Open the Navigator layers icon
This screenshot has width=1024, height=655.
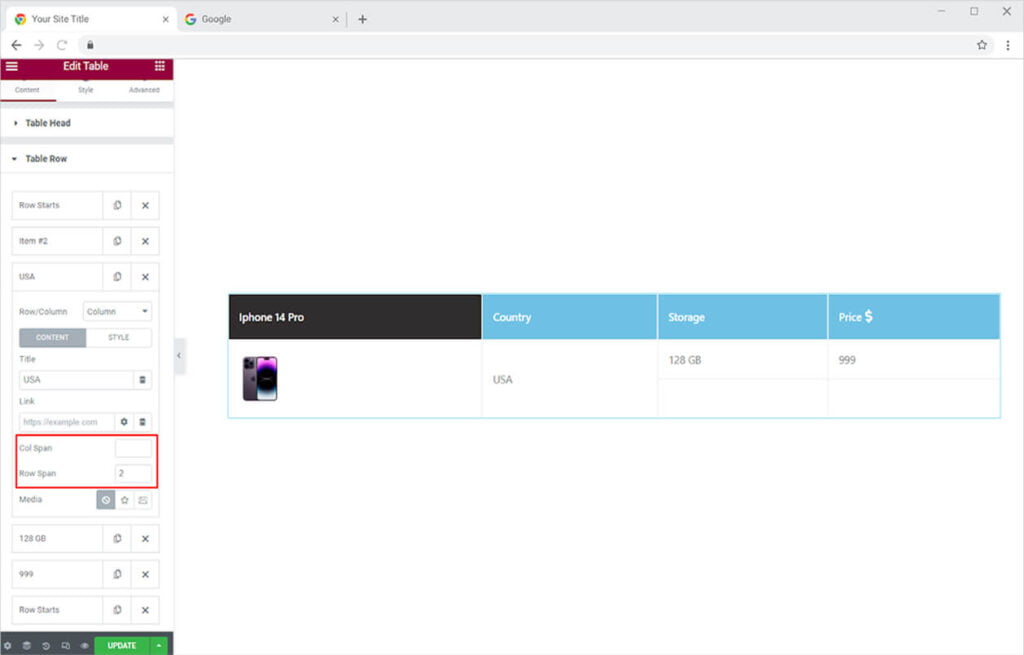pyautogui.click(x=27, y=646)
